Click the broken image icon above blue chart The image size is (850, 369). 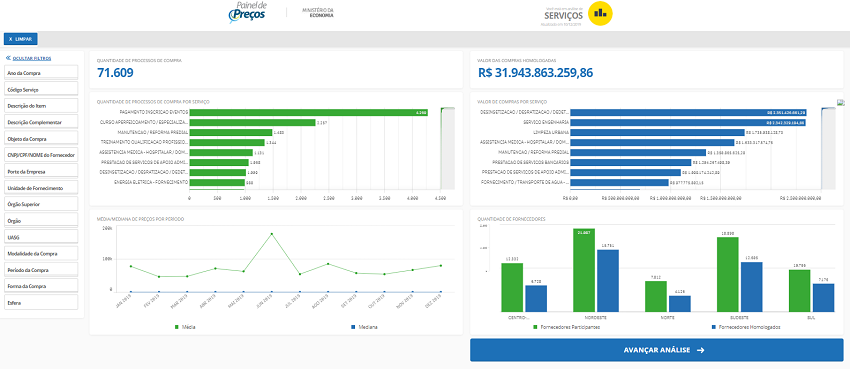841,102
